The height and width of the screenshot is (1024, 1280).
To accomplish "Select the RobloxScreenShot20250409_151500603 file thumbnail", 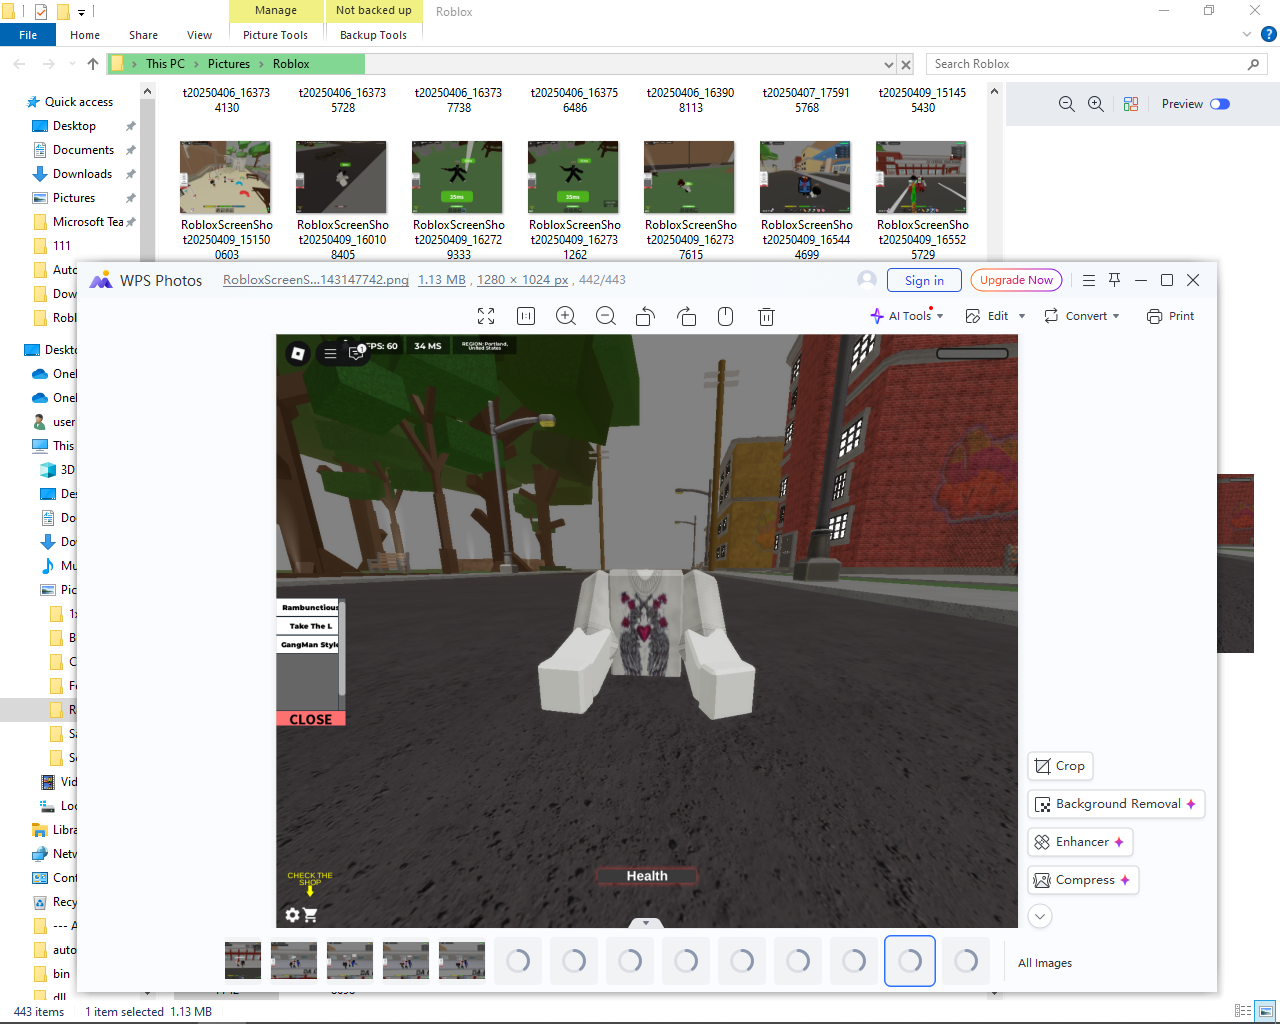I will pyautogui.click(x=225, y=178).
